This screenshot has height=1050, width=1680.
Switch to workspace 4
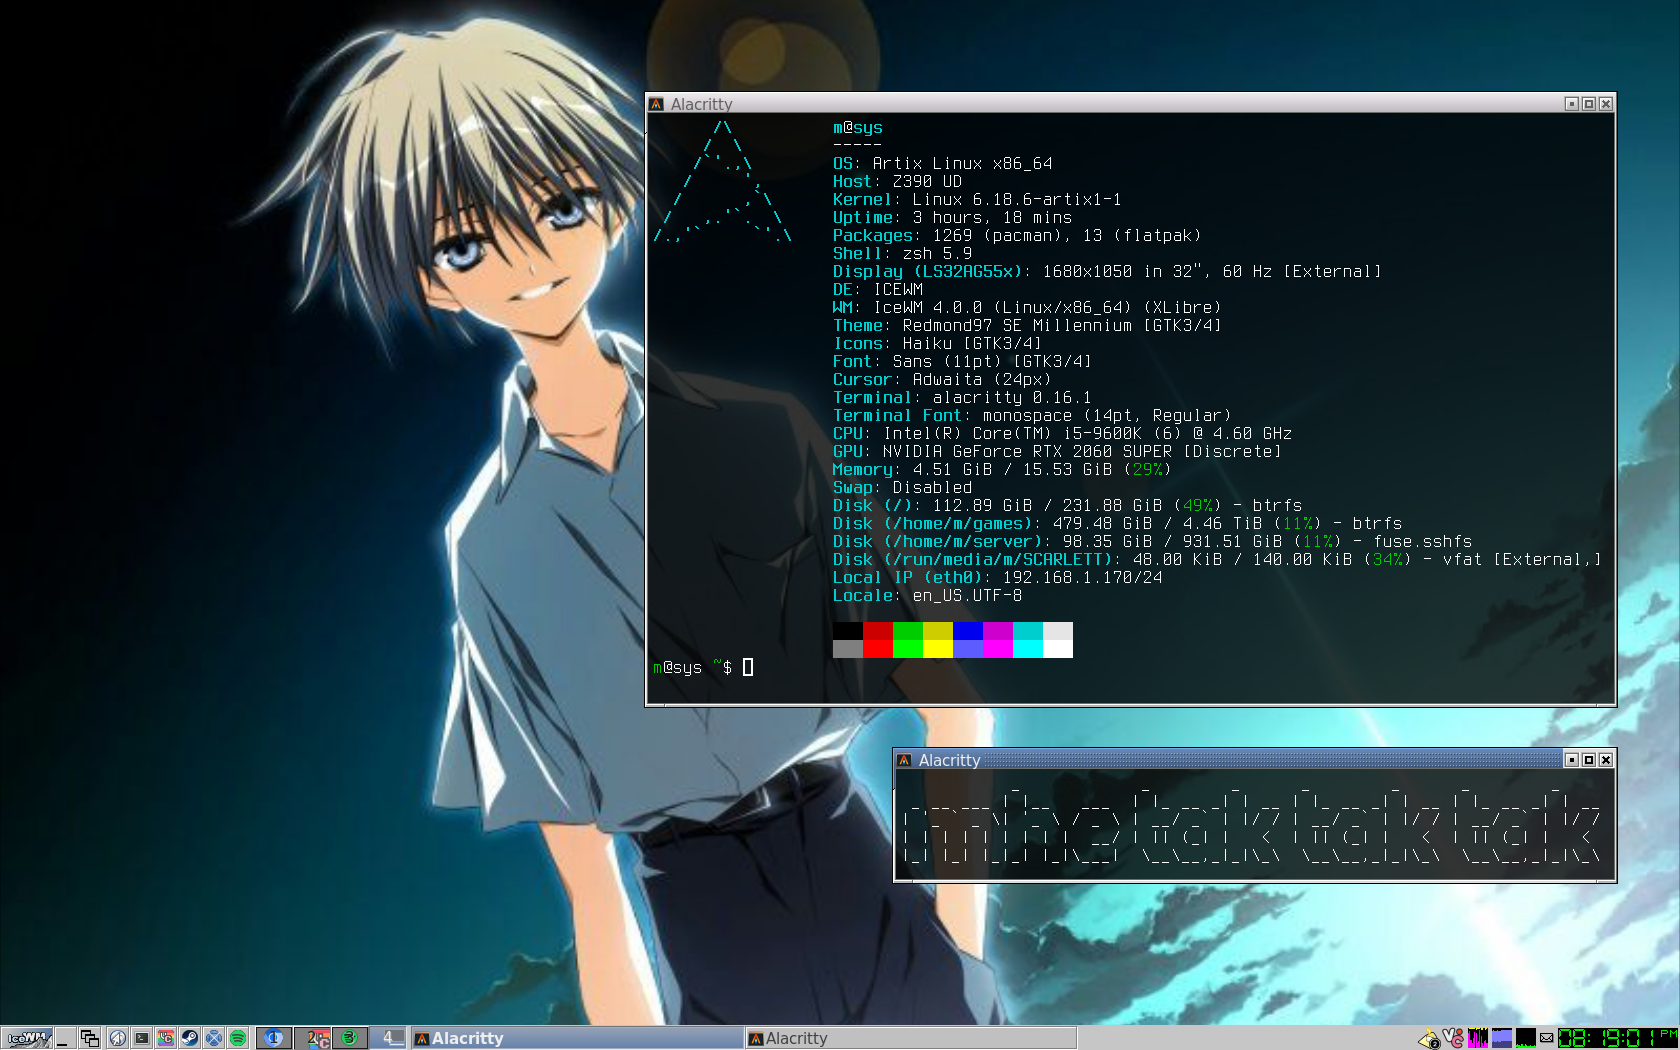point(390,1038)
